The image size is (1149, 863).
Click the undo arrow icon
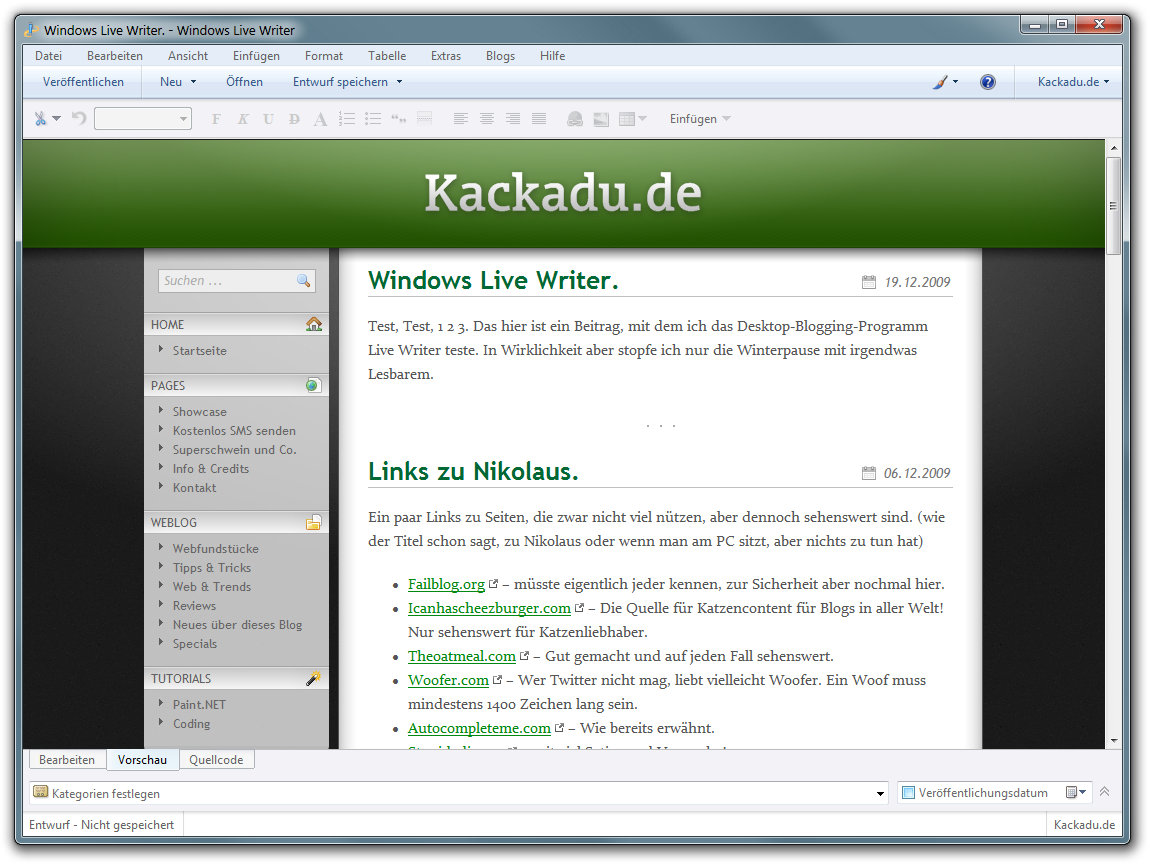[x=79, y=118]
